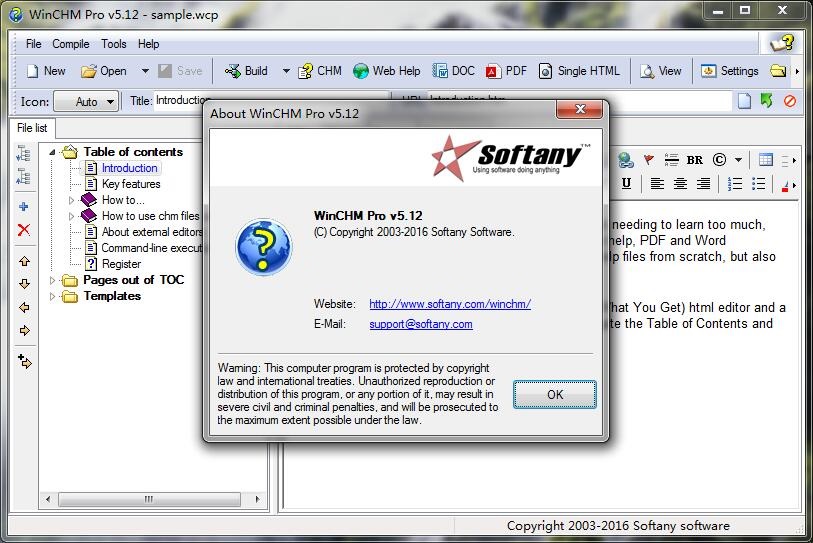
Task: Generate Web Help via globe icon
Action: (386, 71)
